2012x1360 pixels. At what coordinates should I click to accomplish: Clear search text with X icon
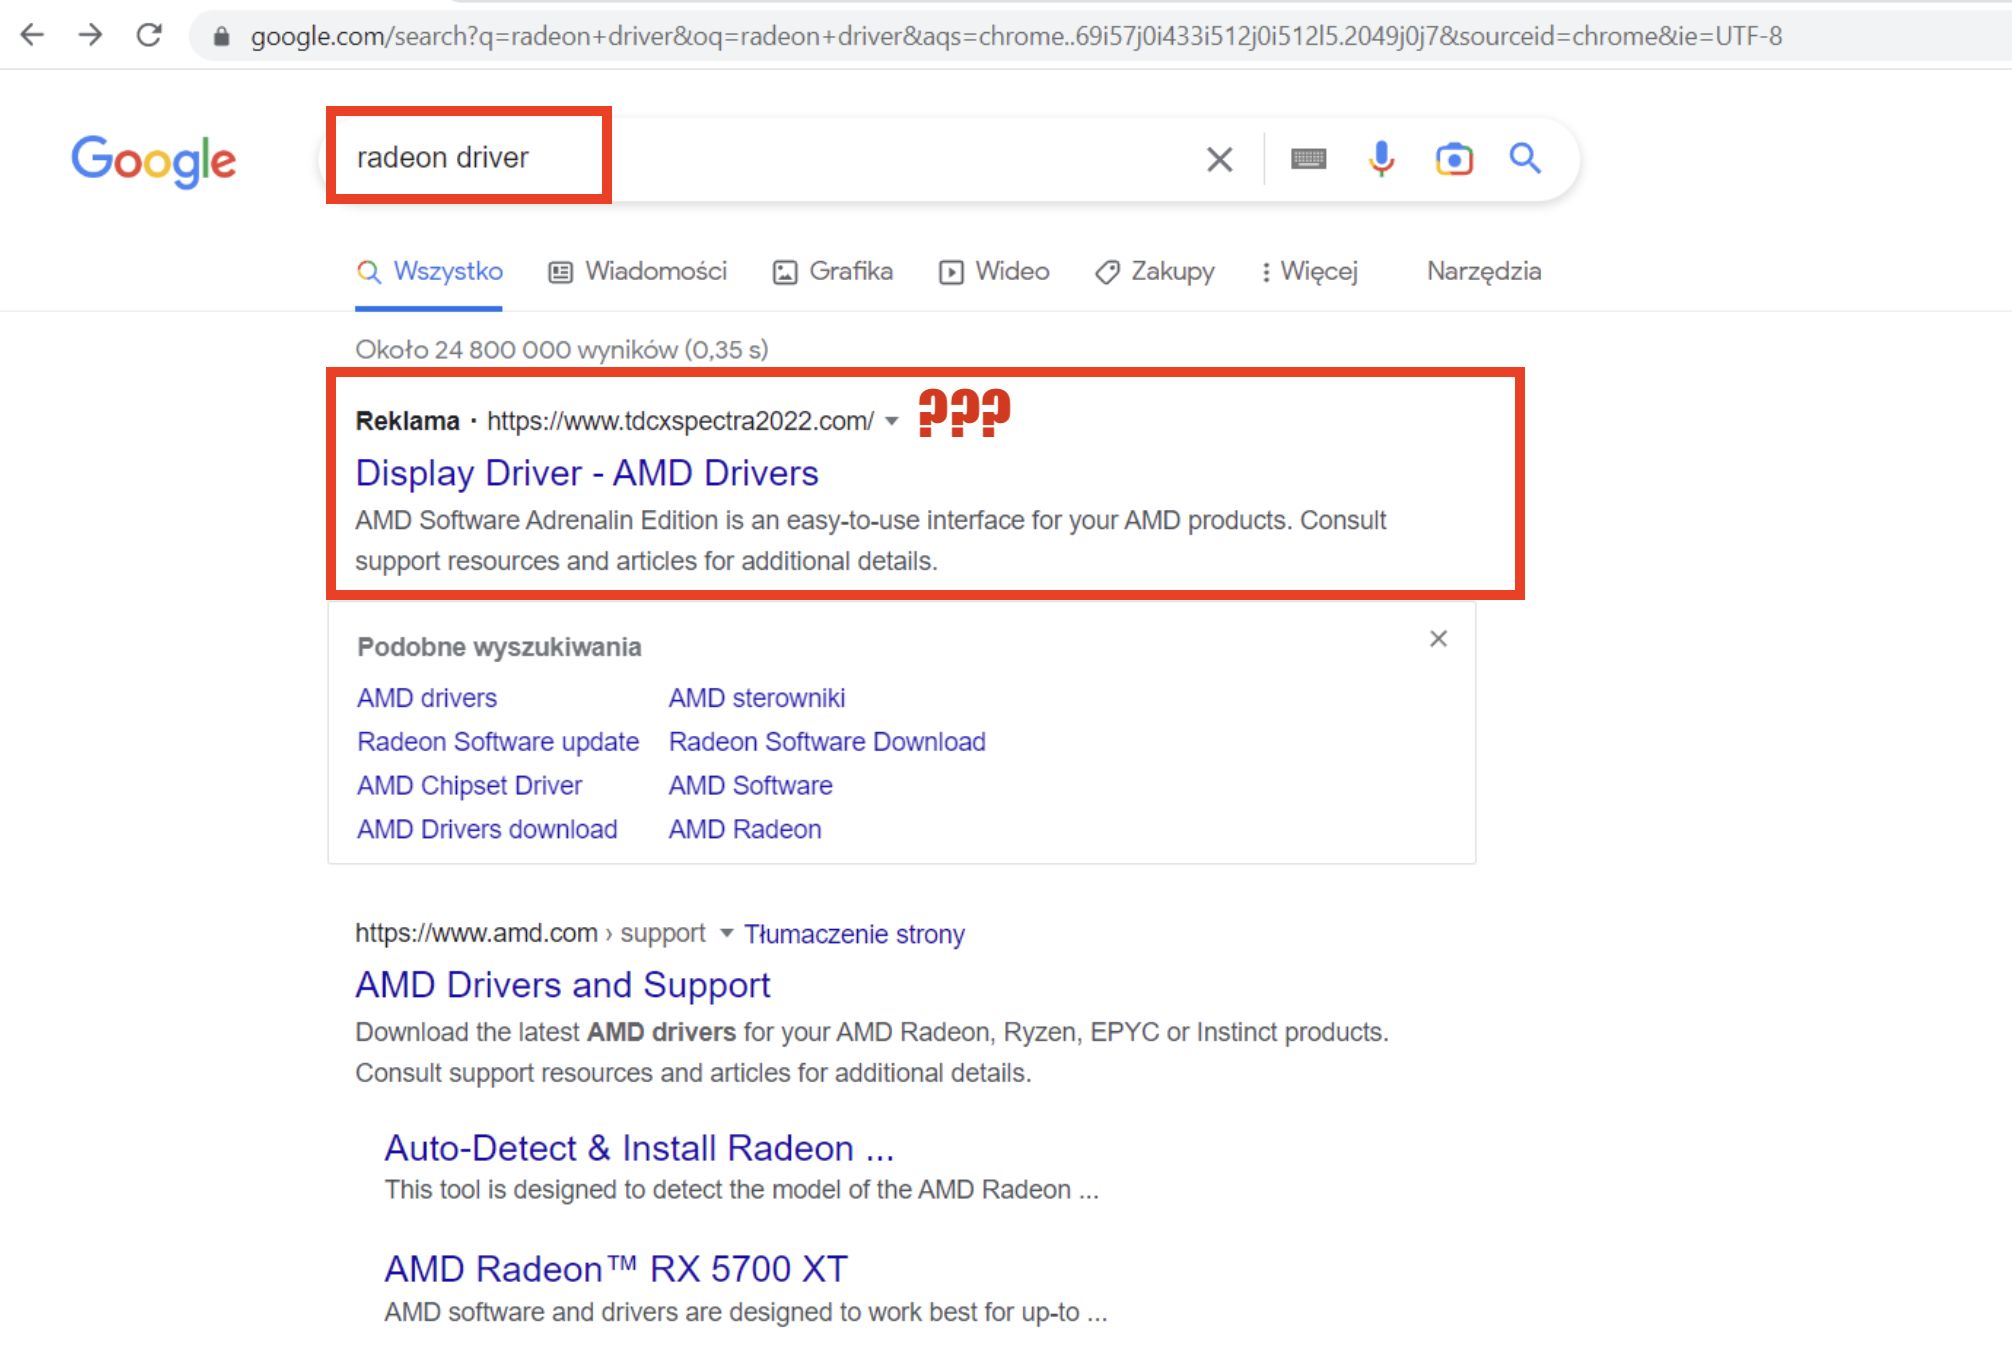click(x=1219, y=159)
